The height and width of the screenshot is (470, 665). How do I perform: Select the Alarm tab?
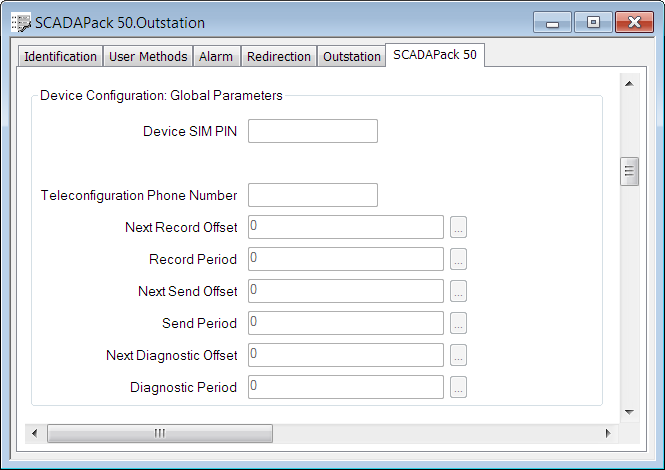pos(216,57)
